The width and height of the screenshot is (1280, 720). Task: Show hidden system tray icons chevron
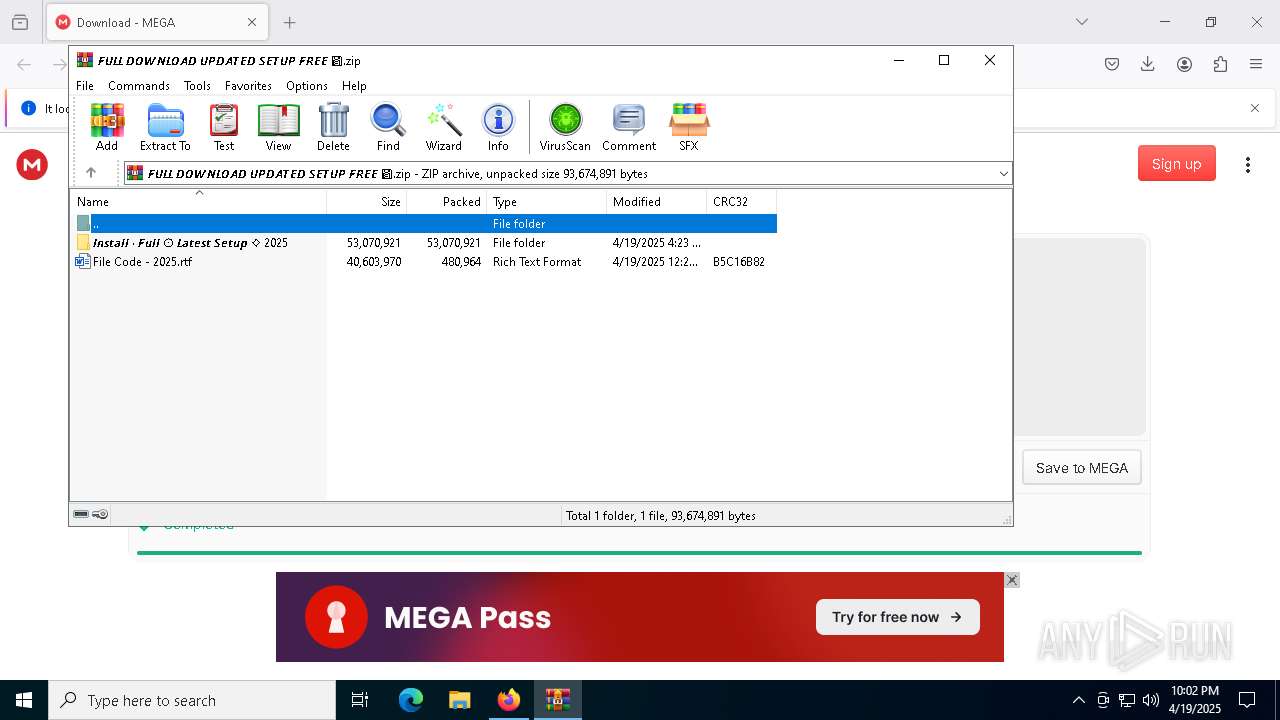(1078, 700)
